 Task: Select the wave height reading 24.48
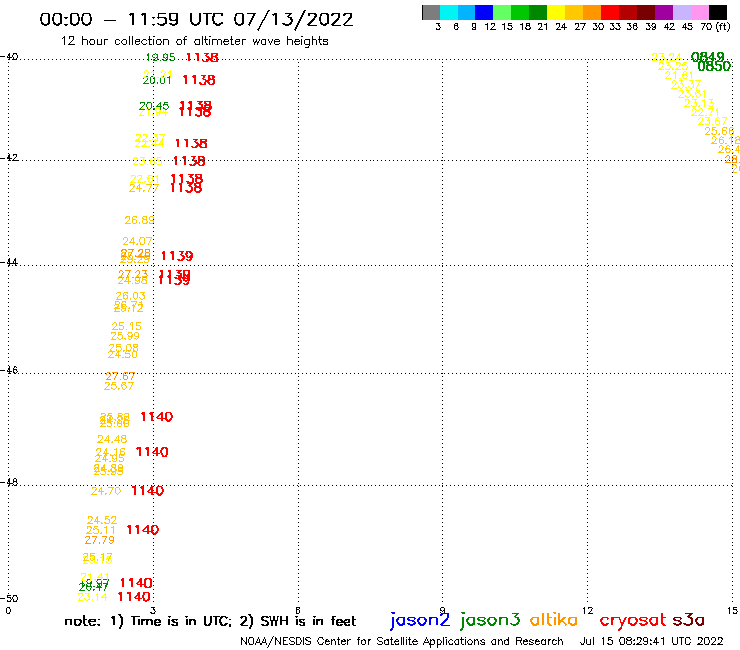point(112,439)
